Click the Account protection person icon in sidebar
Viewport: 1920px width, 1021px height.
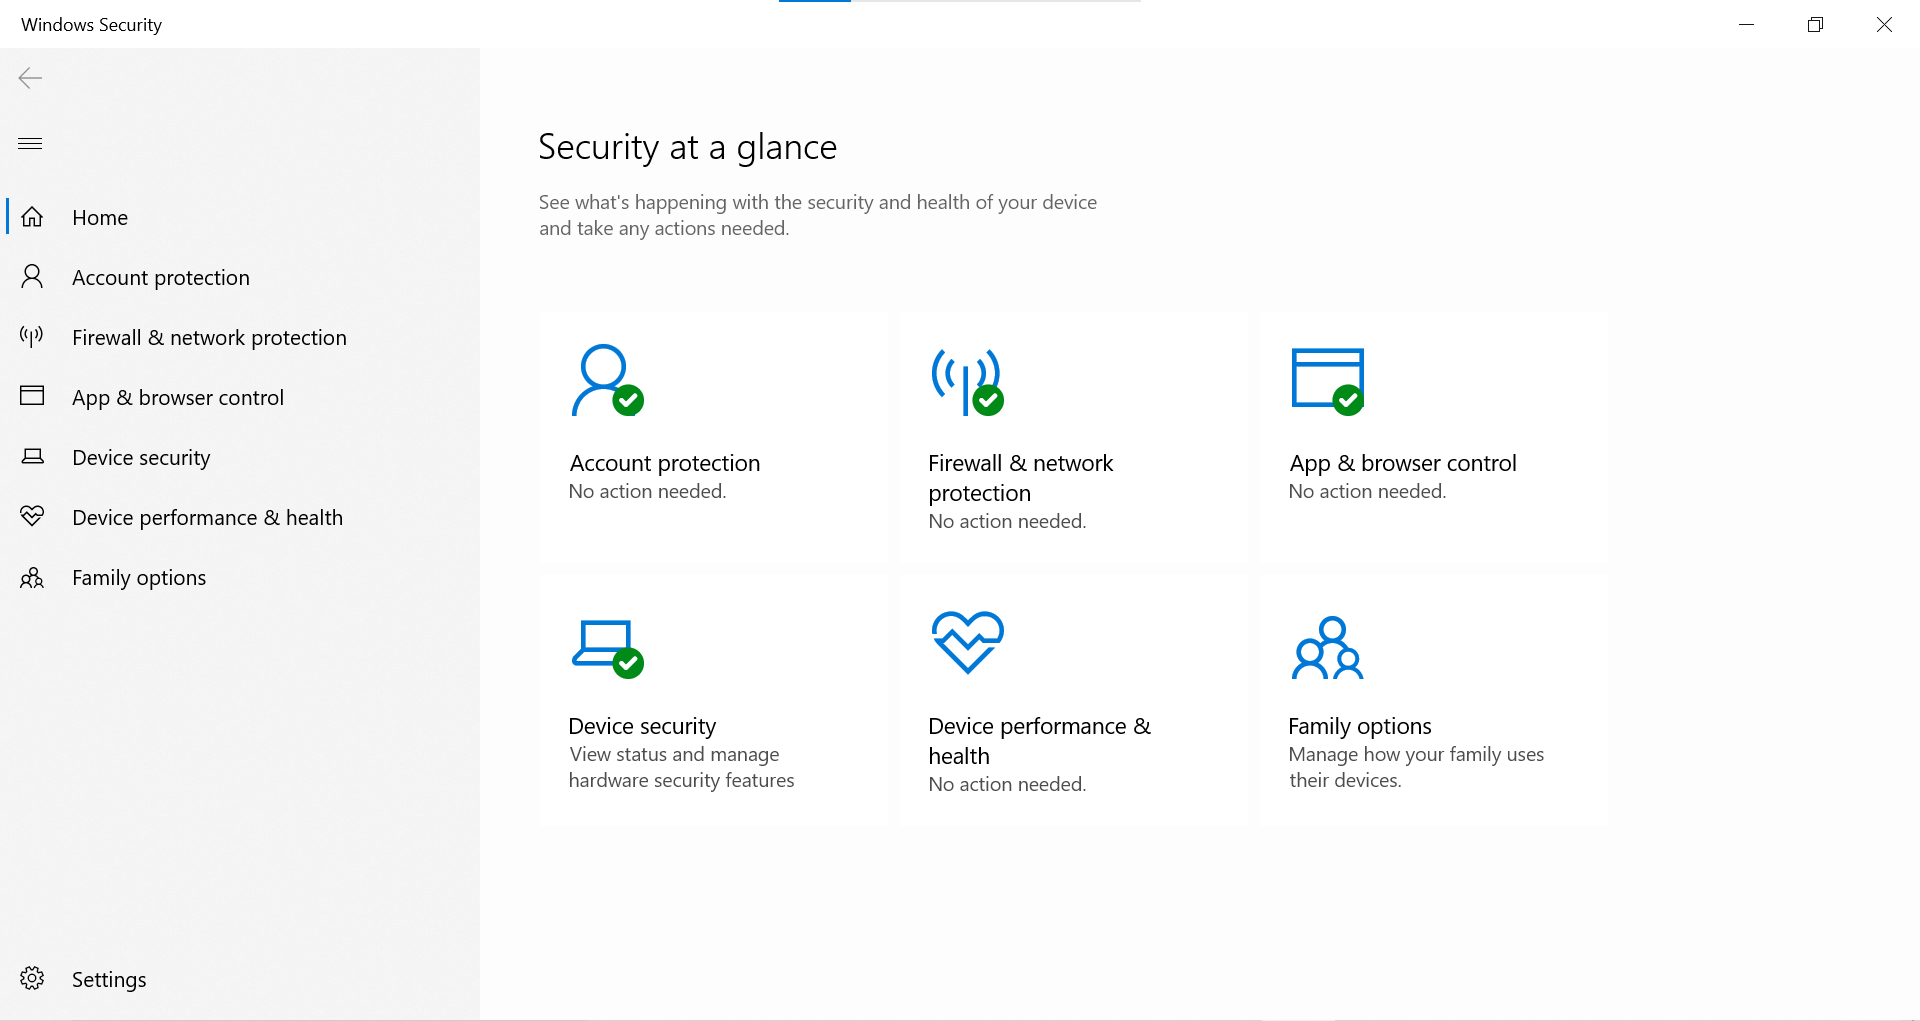point(32,277)
